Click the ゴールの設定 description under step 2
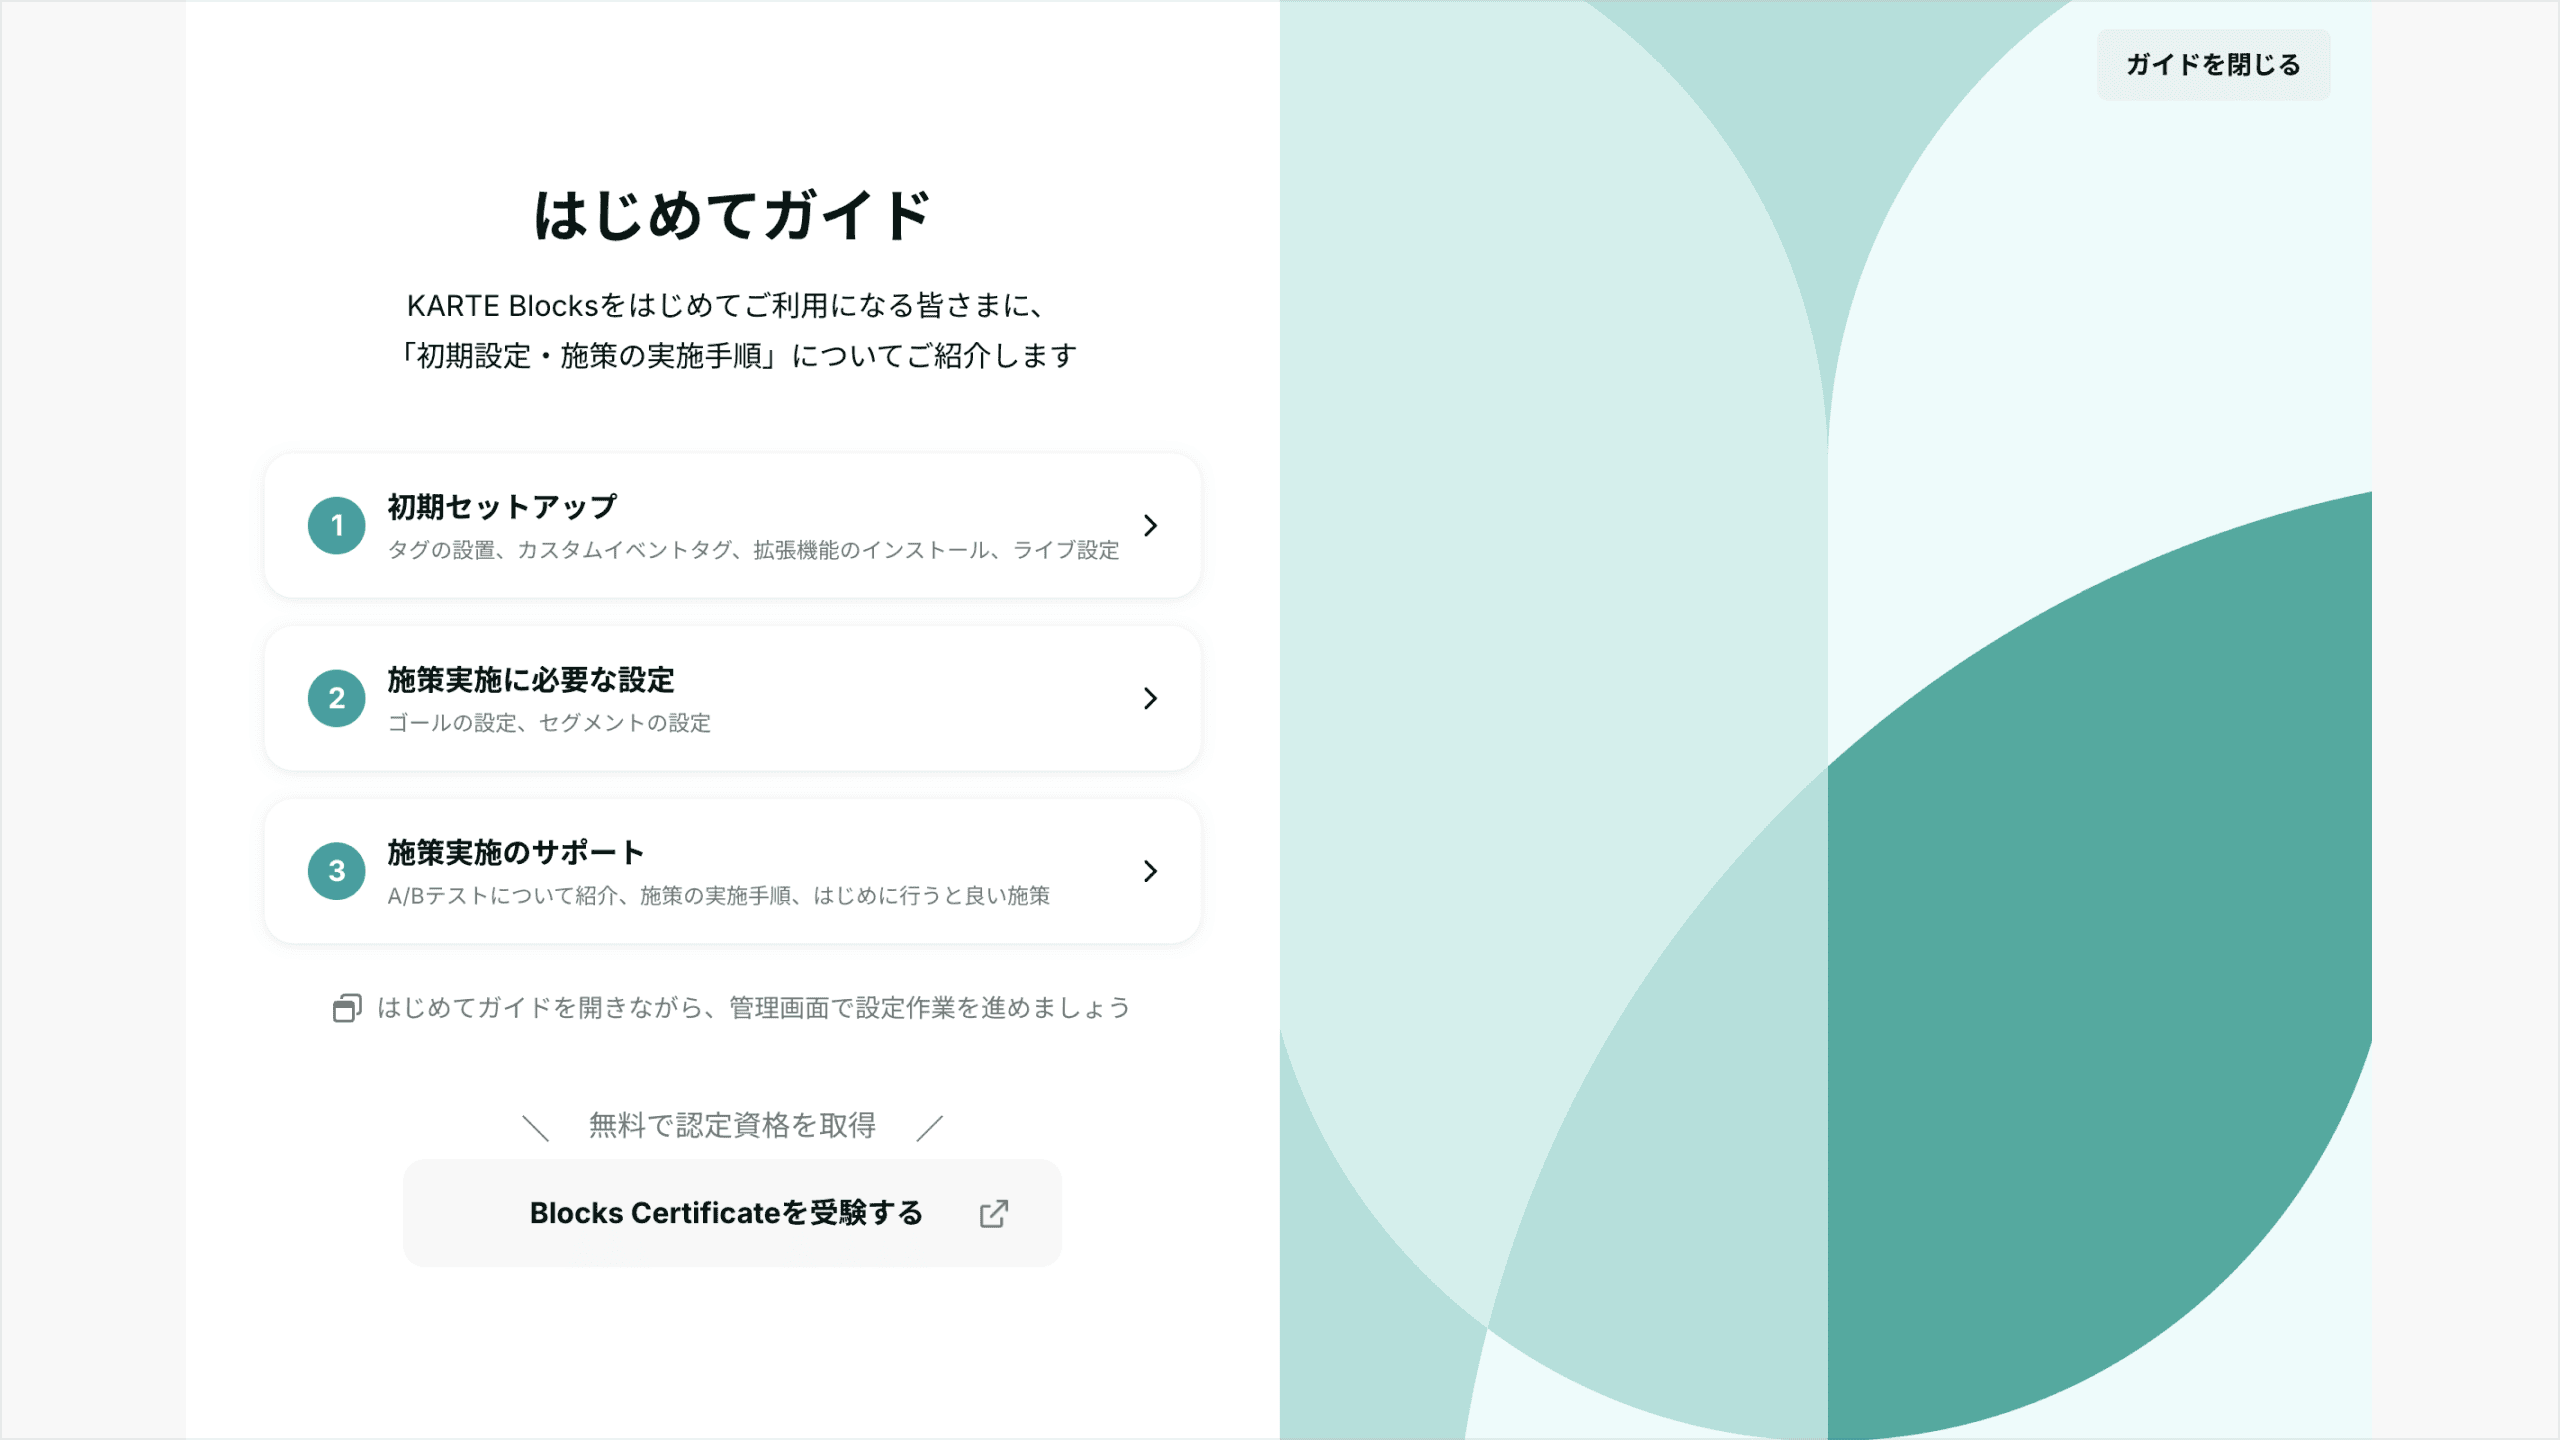 (549, 723)
